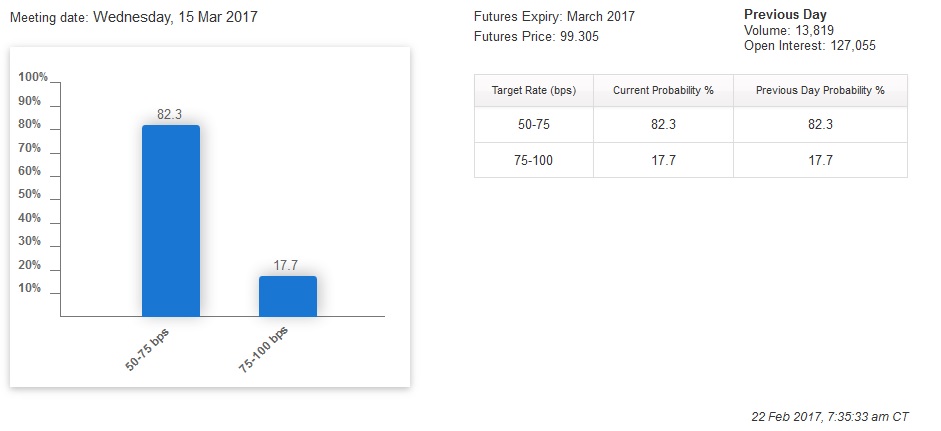Image resolution: width=941 pixels, height=431 pixels.
Task: Click the Futures Price: 99.305 text
Action: (x=536, y=37)
